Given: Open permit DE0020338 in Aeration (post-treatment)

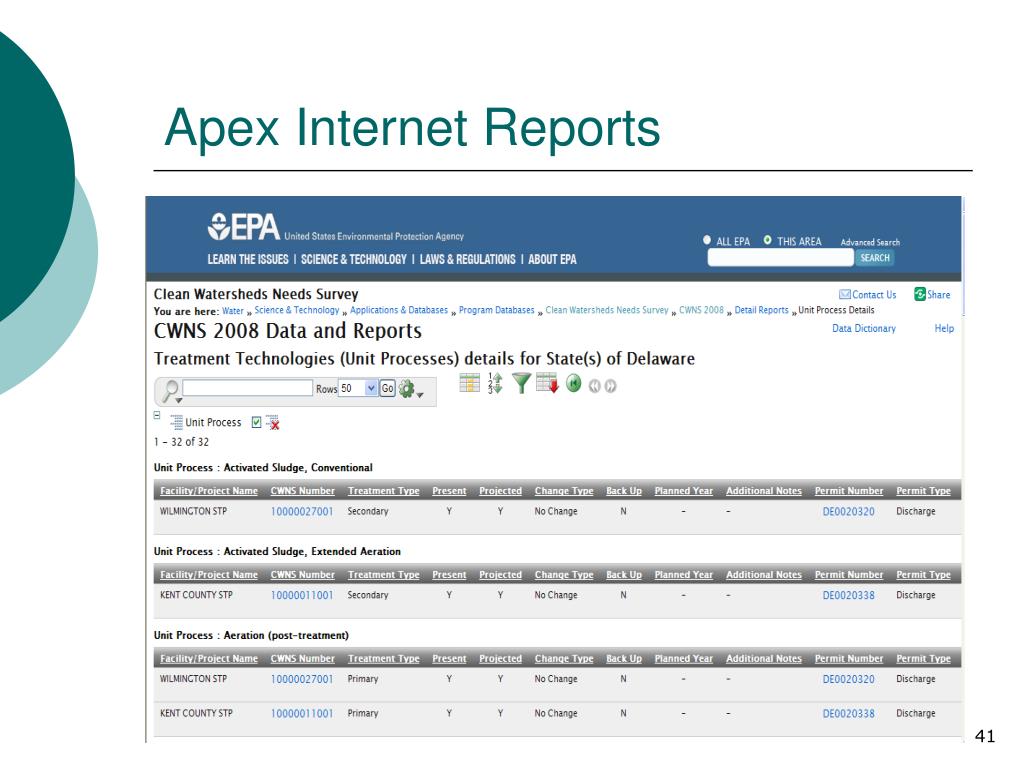Looking at the screenshot, I should pos(848,714).
